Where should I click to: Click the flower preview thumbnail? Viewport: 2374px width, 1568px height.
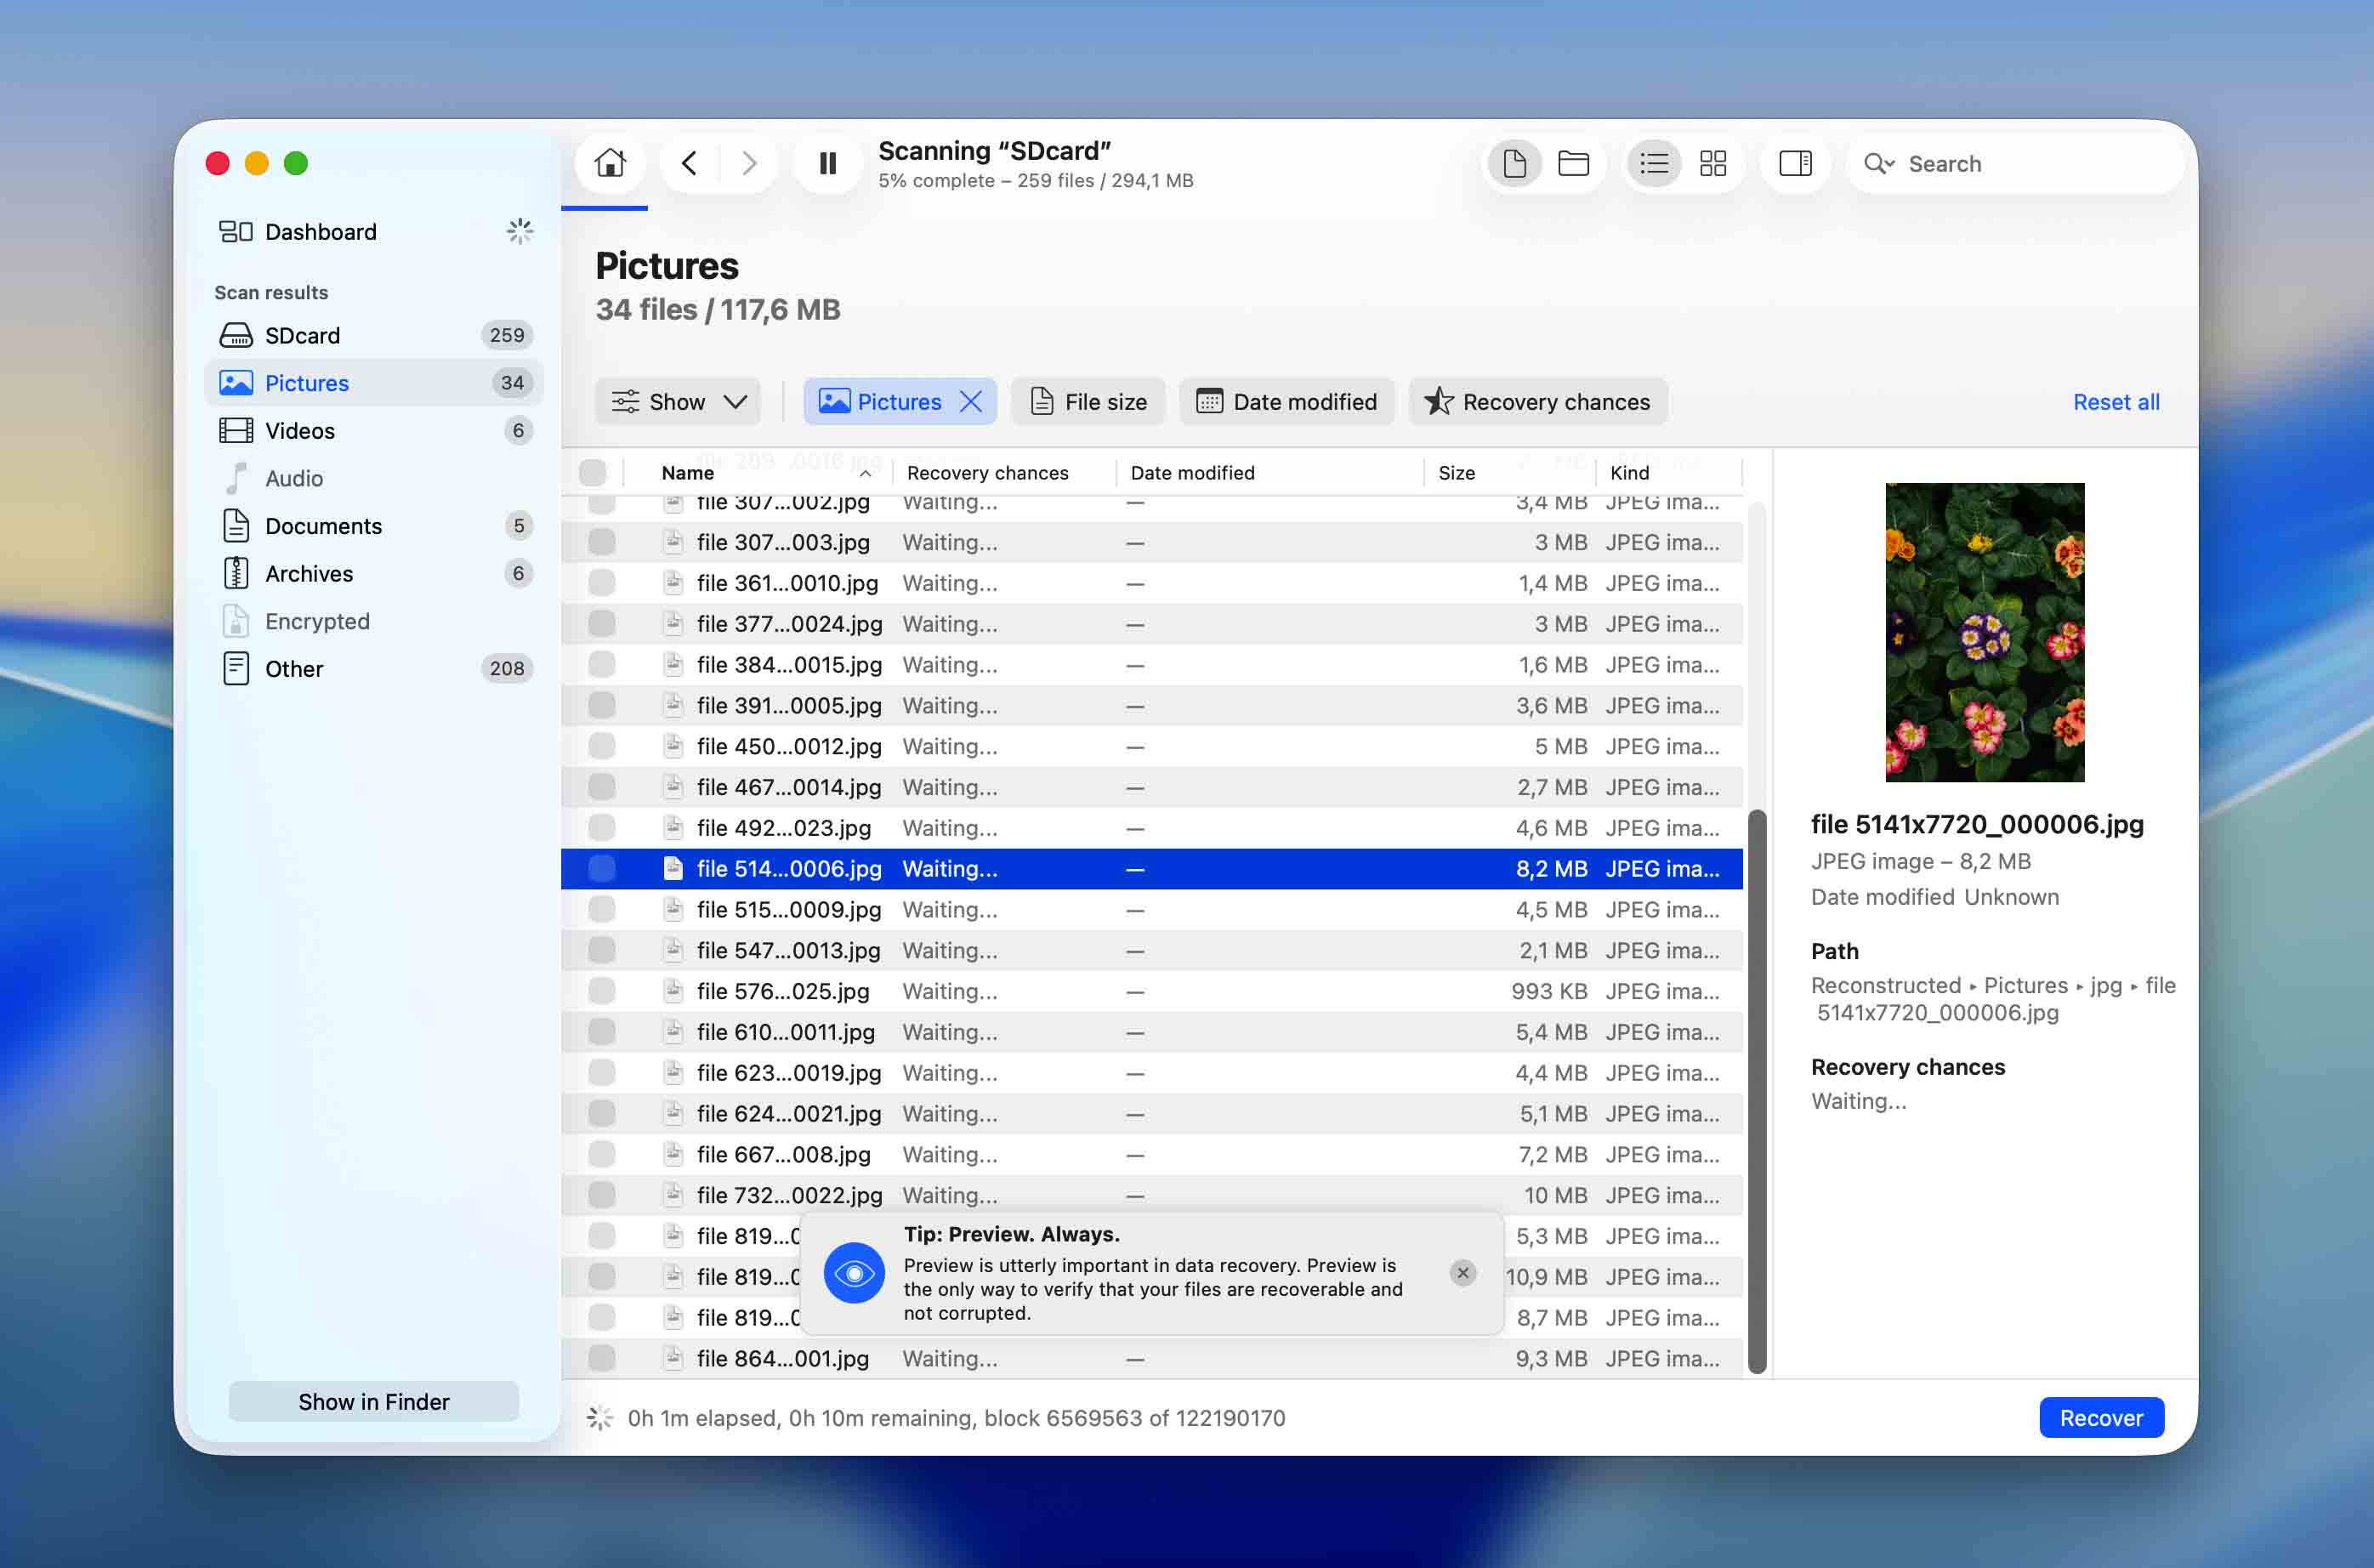coord(1984,632)
